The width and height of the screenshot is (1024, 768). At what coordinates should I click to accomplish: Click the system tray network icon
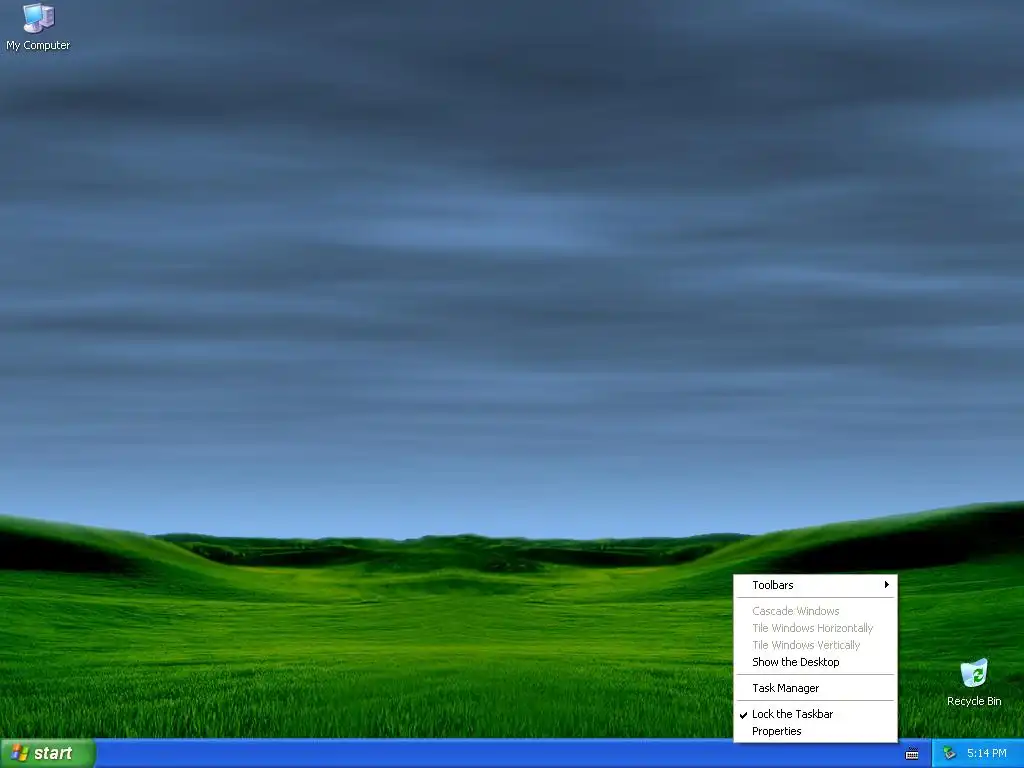tap(950, 754)
